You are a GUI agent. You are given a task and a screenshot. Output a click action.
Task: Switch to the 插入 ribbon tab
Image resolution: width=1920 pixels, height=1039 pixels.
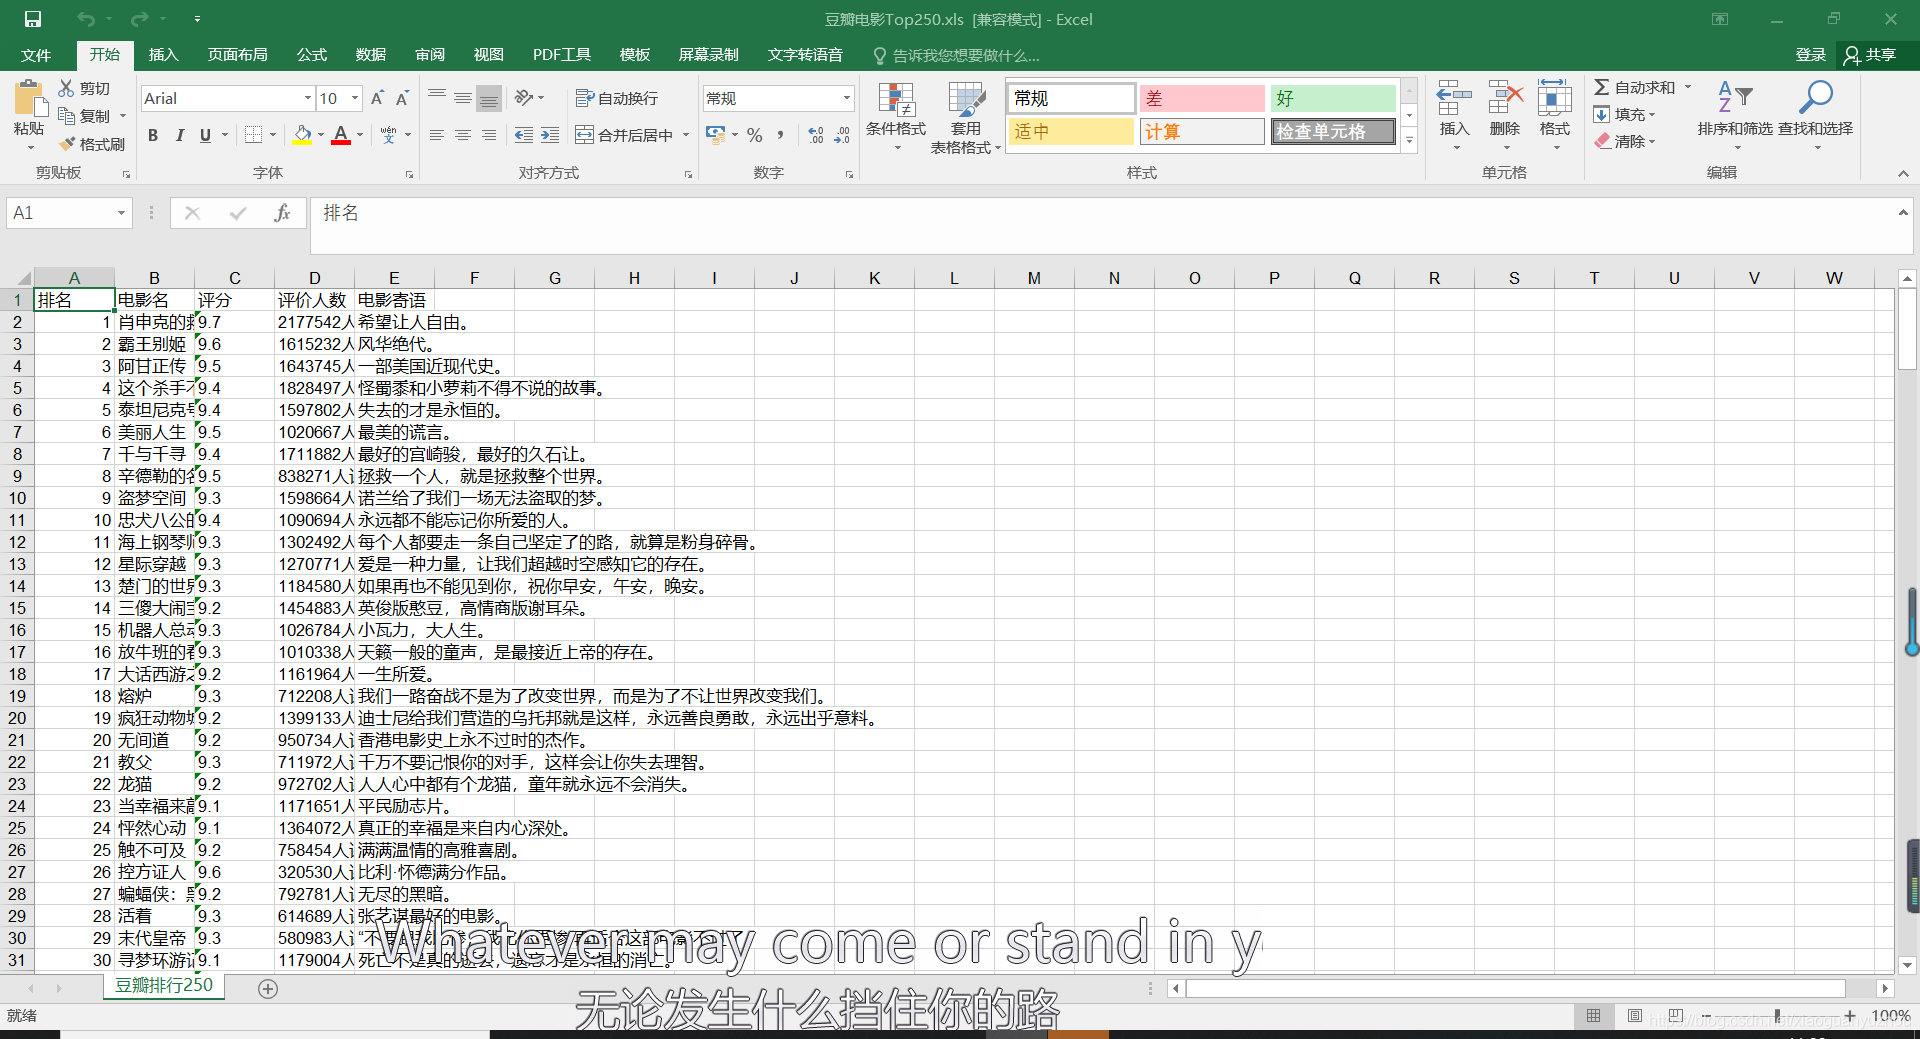pos(163,55)
